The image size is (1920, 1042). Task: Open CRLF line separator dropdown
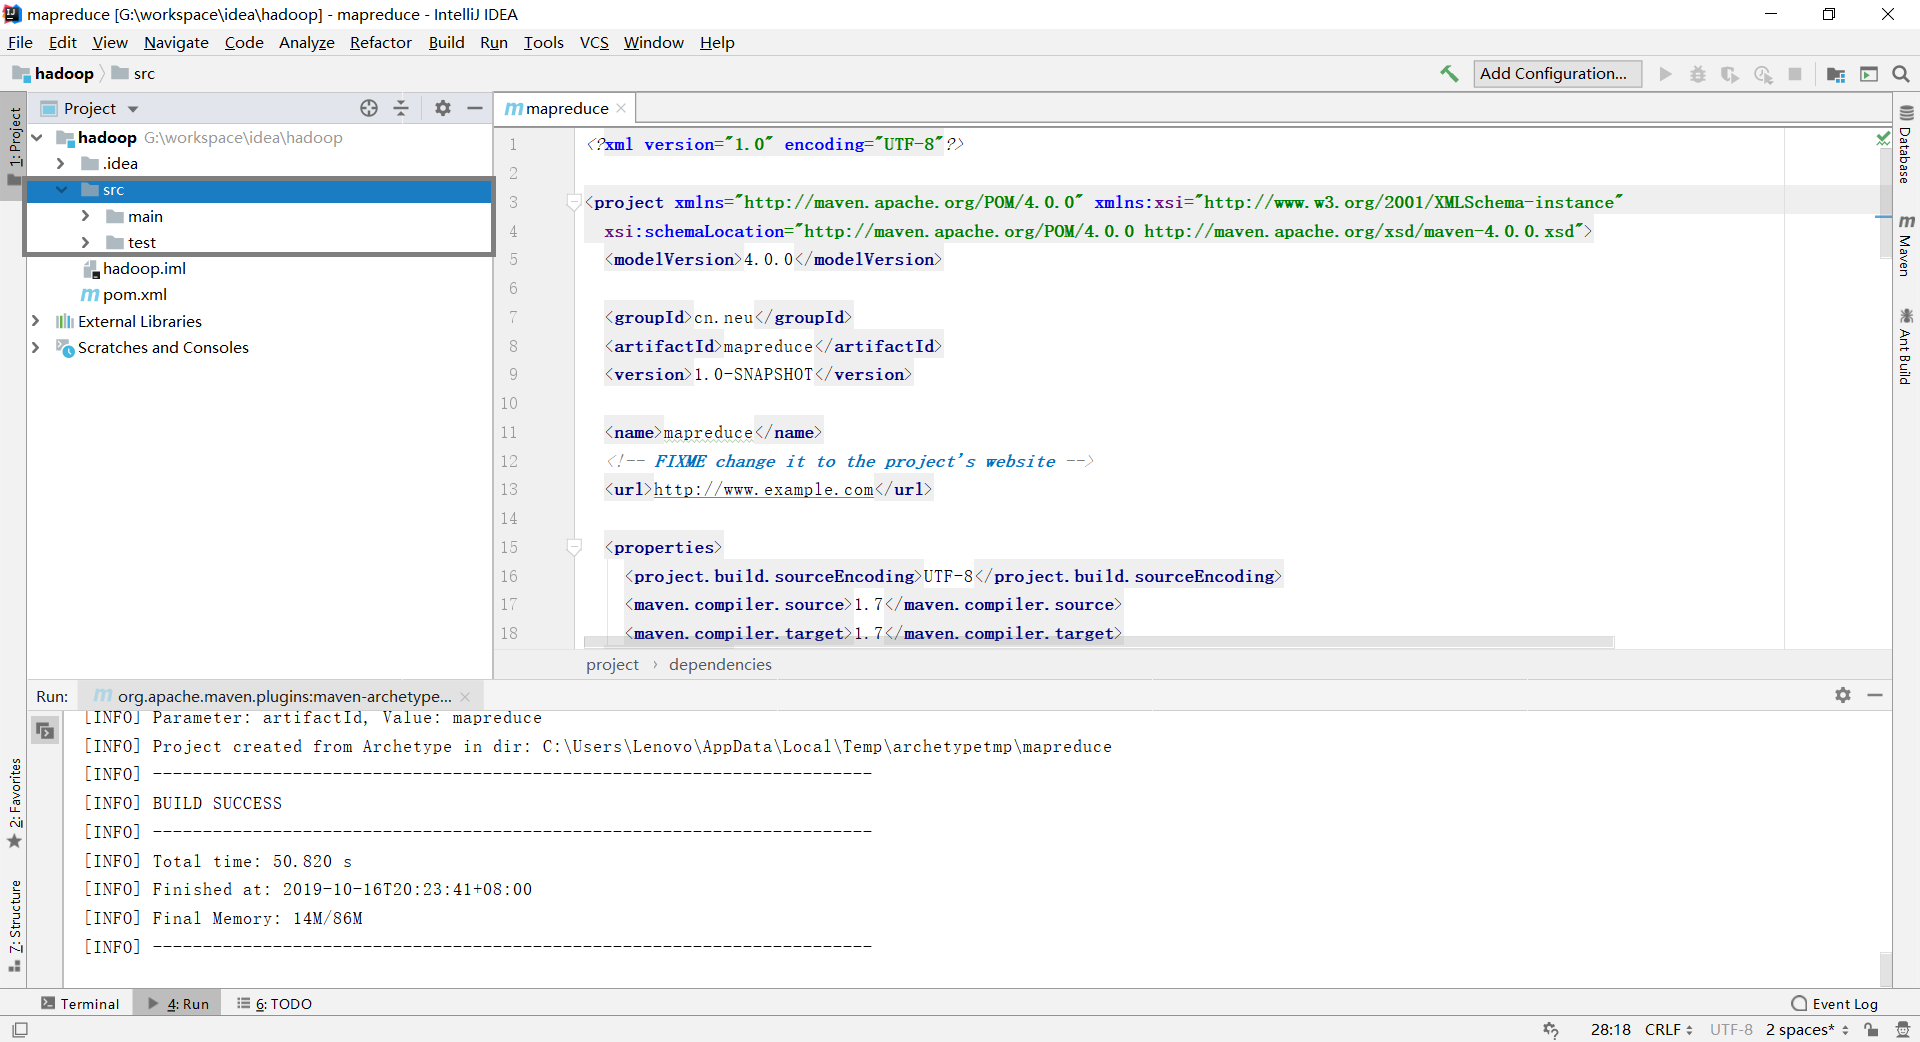[1668, 1029]
